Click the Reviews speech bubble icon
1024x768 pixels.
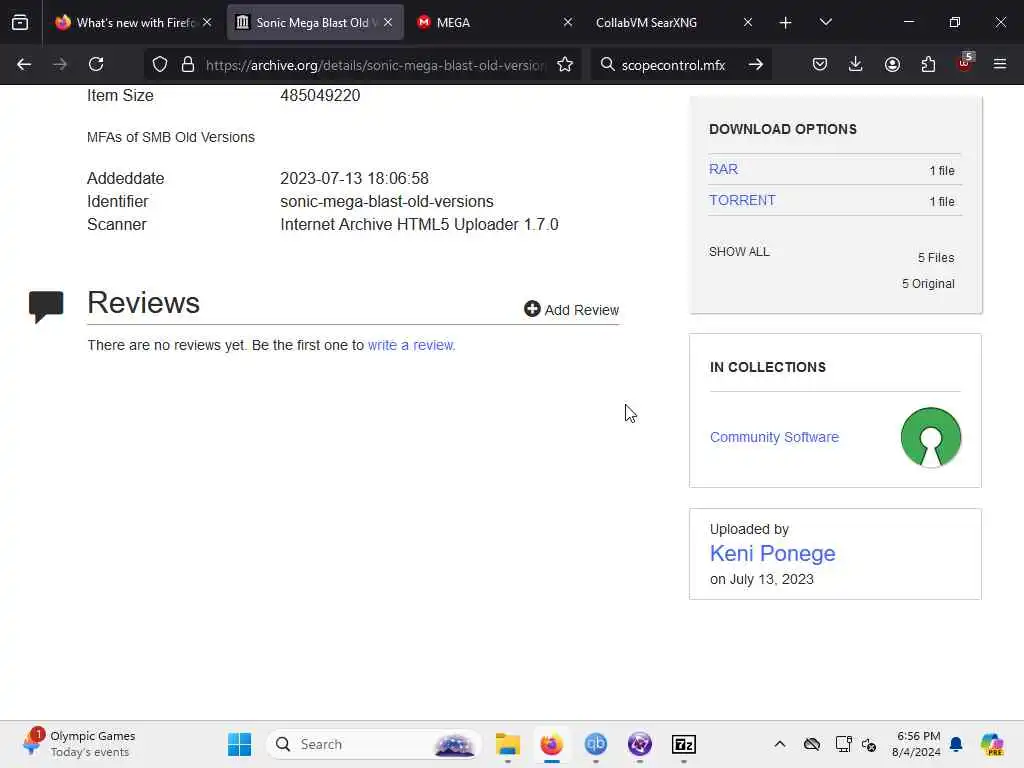pyautogui.click(x=46, y=306)
